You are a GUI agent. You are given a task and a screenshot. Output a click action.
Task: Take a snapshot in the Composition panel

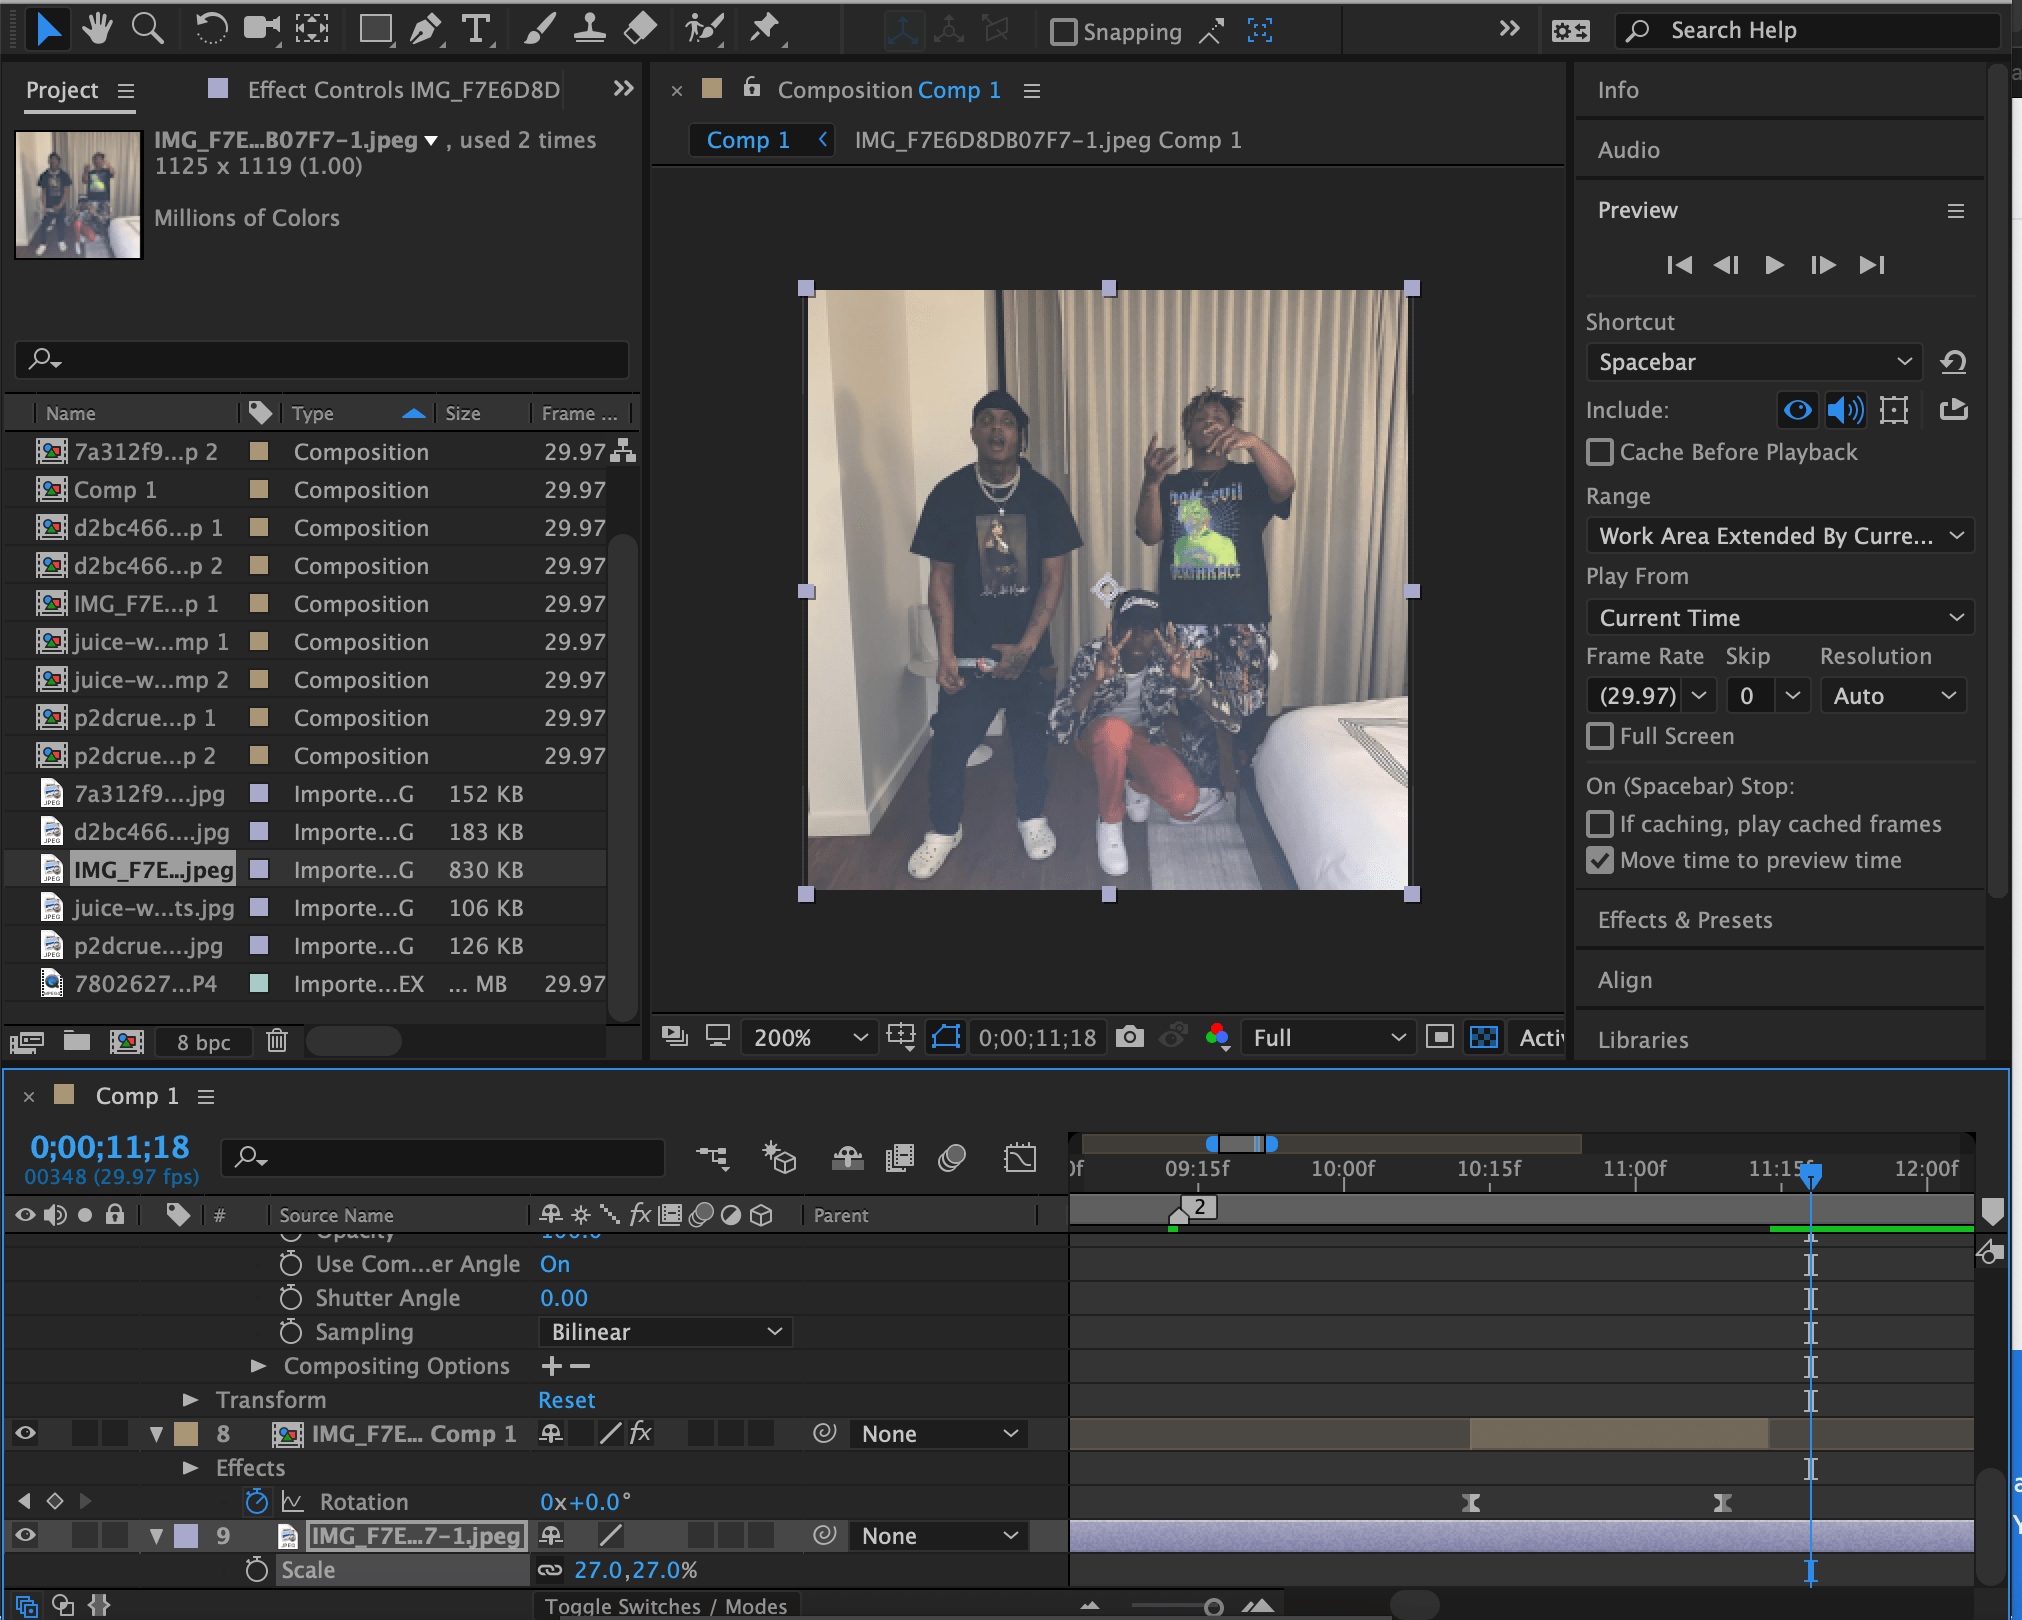click(x=1129, y=1037)
